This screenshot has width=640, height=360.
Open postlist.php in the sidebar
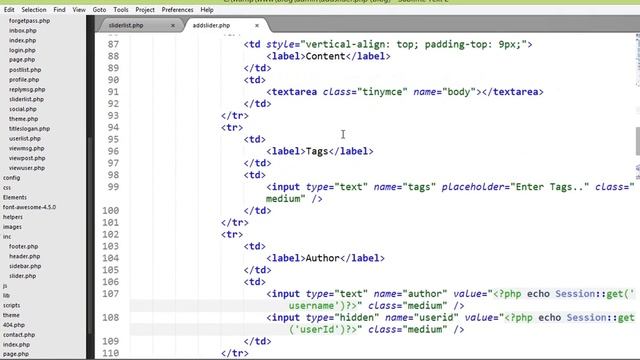(25, 69)
